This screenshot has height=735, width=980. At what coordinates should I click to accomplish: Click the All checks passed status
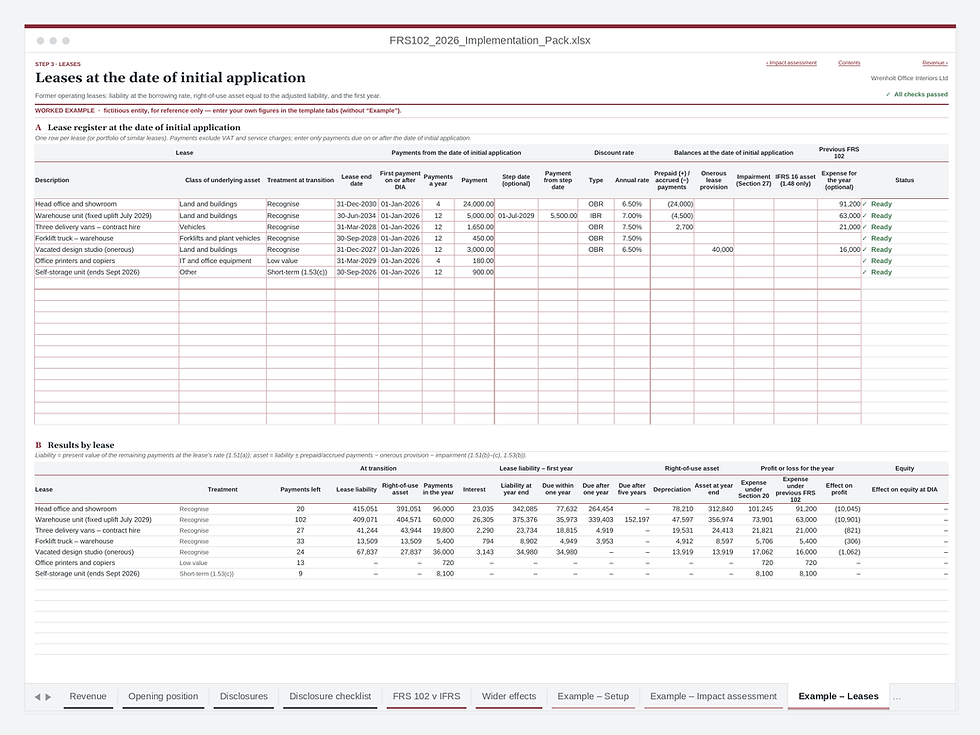(917, 94)
